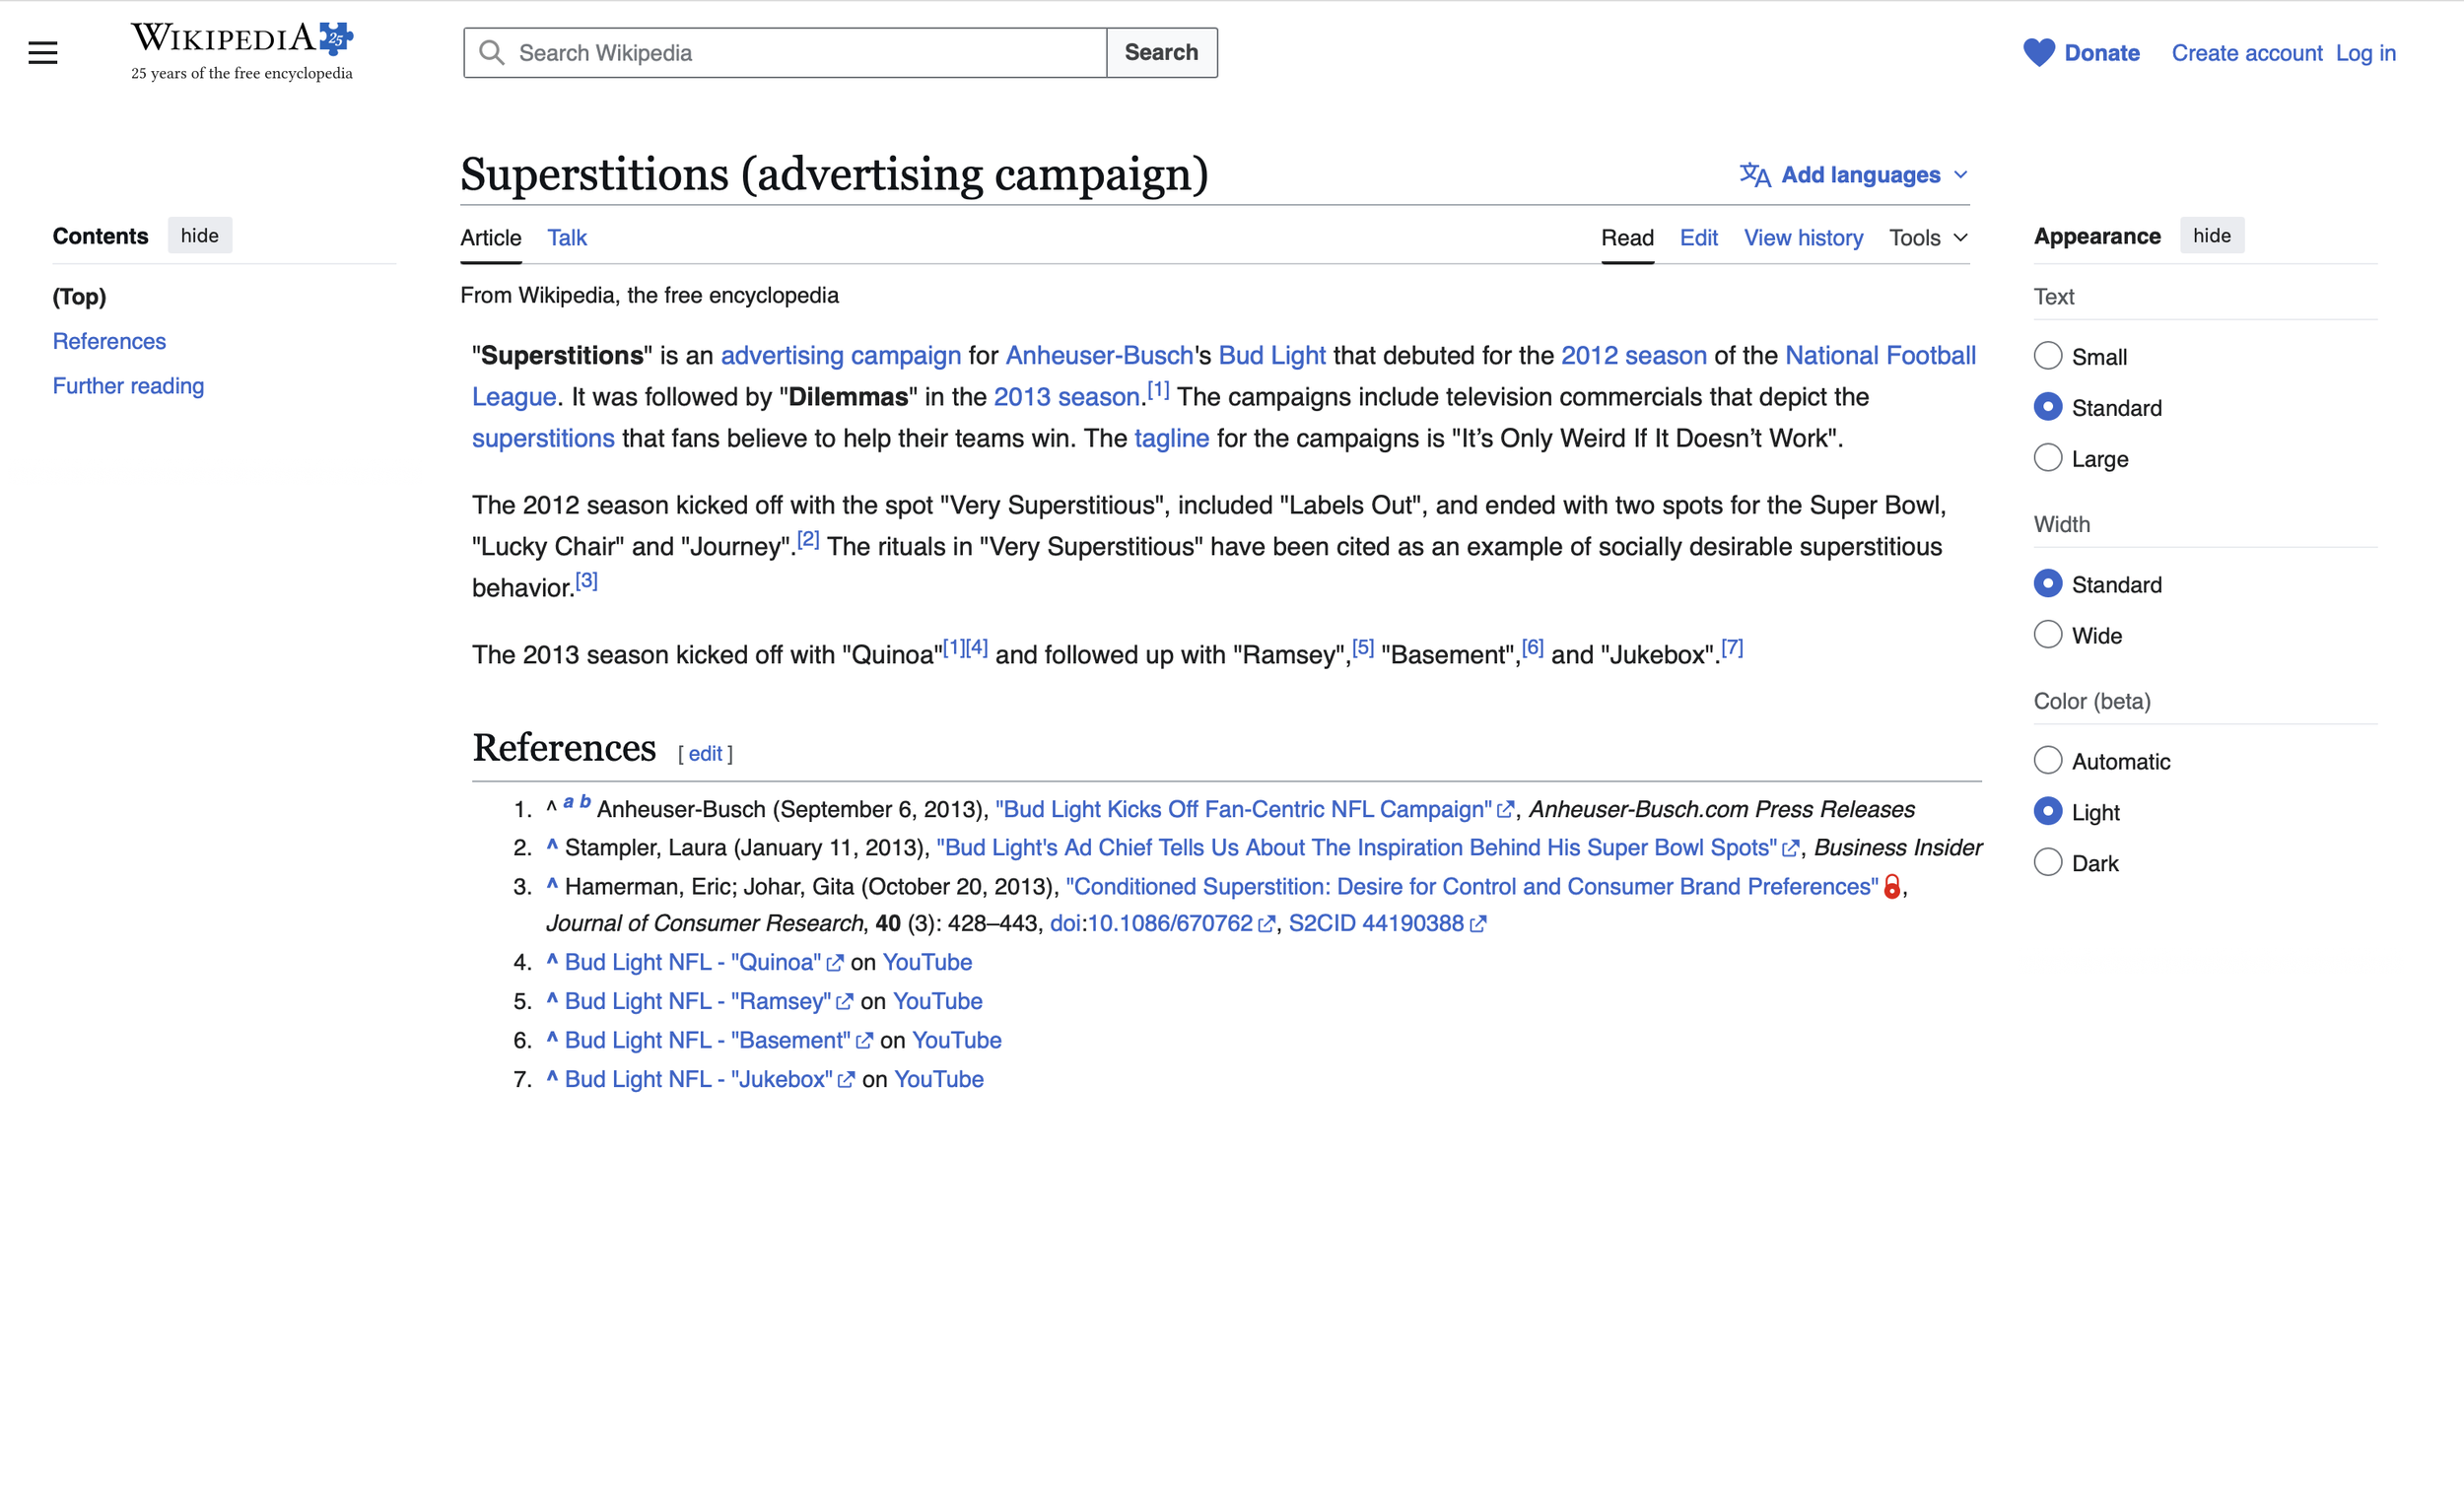2464x1491 pixels.
Task: Focus the Search Wikipedia input field
Action: click(x=785, y=53)
